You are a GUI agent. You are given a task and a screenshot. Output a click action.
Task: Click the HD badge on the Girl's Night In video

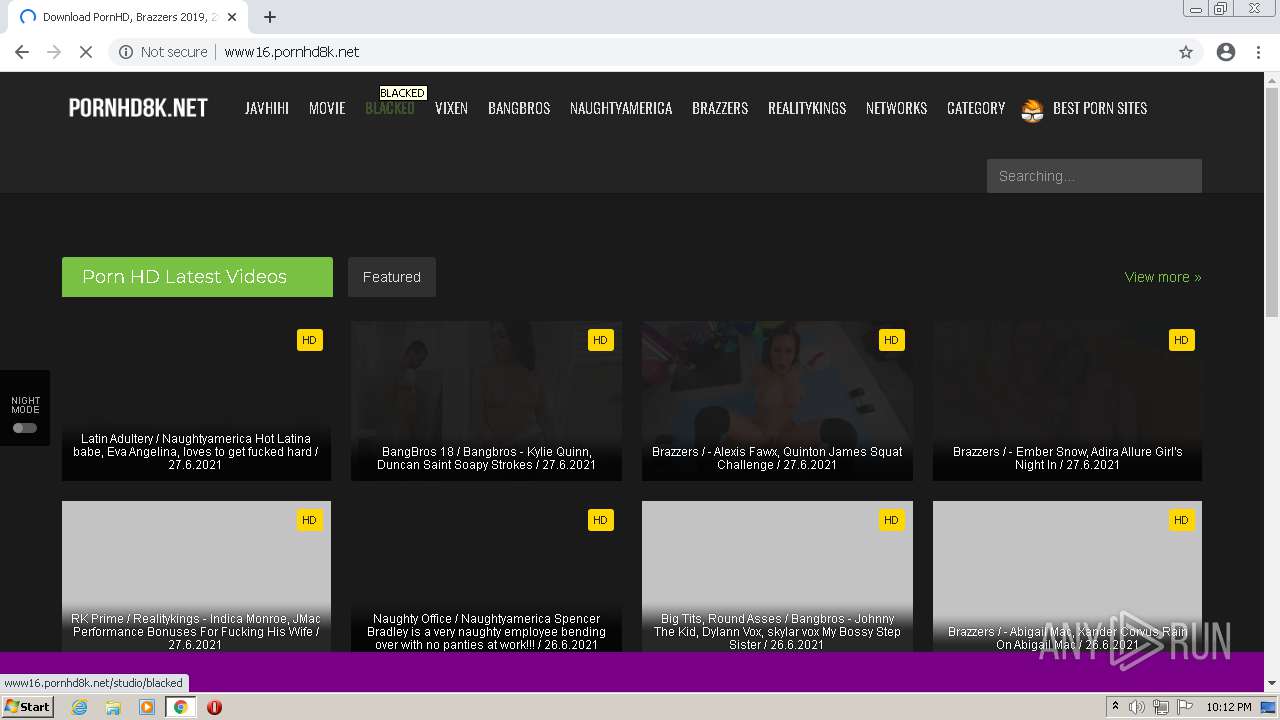(1181, 340)
